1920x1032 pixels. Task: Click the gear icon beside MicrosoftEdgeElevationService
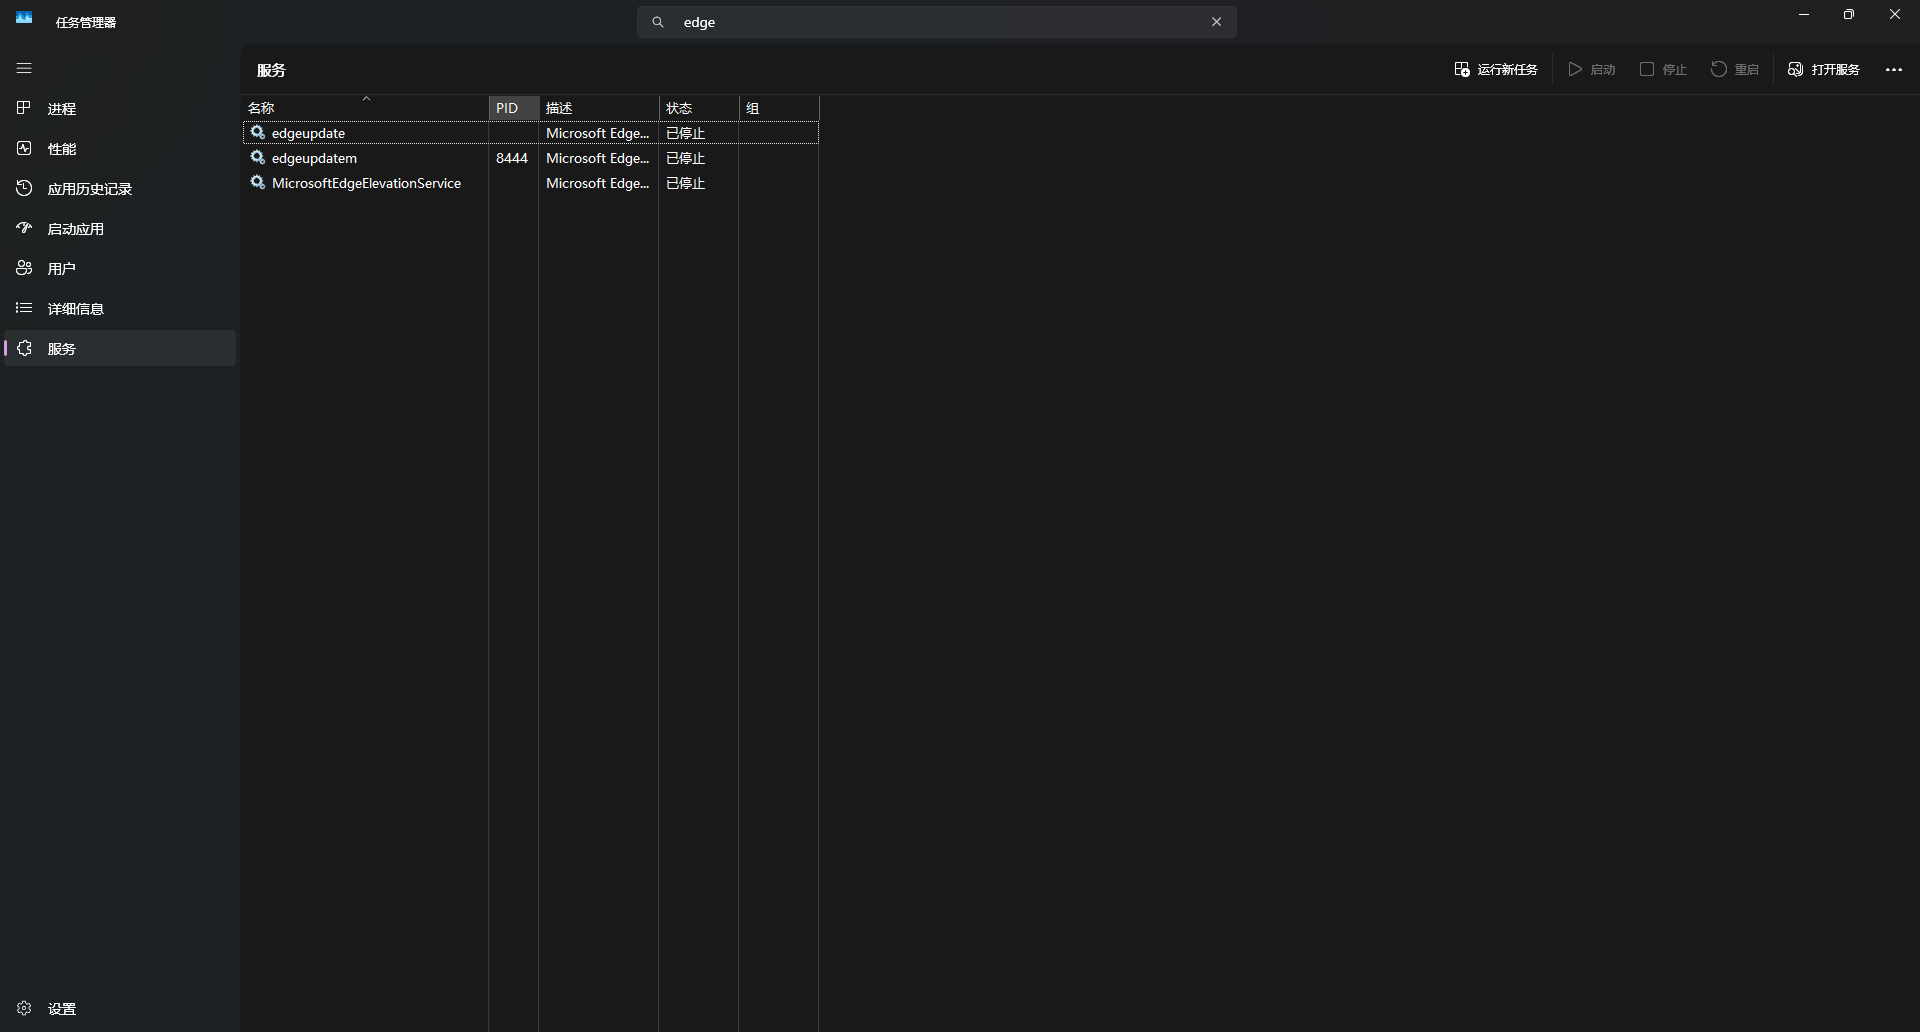coord(258,182)
